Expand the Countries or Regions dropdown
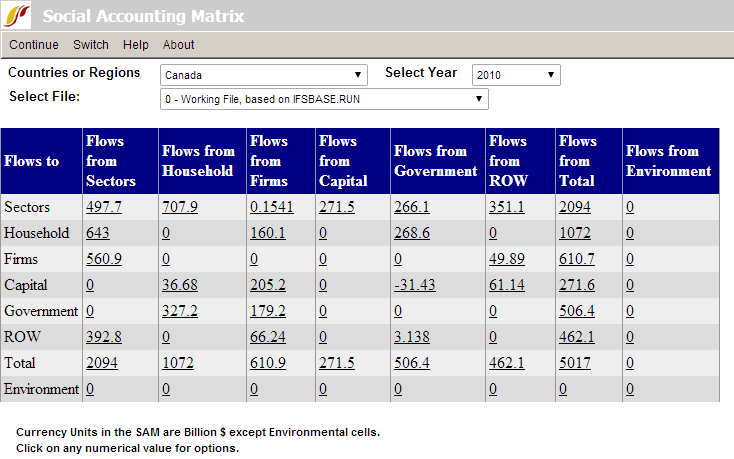 (264, 75)
